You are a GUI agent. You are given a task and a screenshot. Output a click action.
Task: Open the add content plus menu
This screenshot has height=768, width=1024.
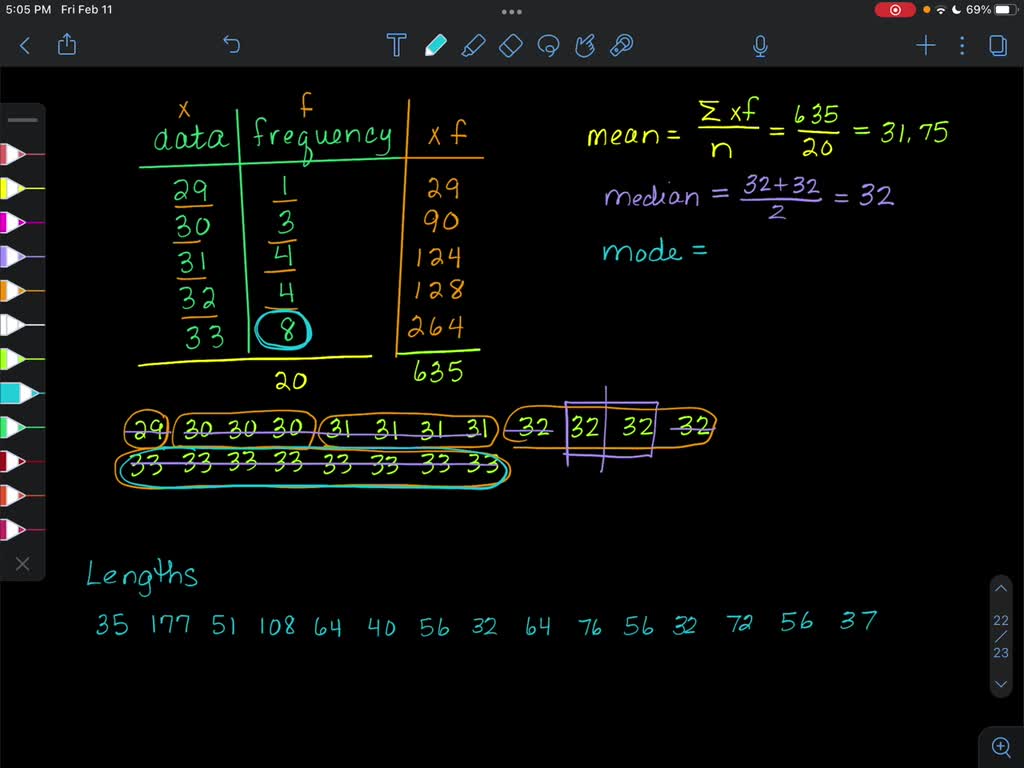click(x=925, y=45)
